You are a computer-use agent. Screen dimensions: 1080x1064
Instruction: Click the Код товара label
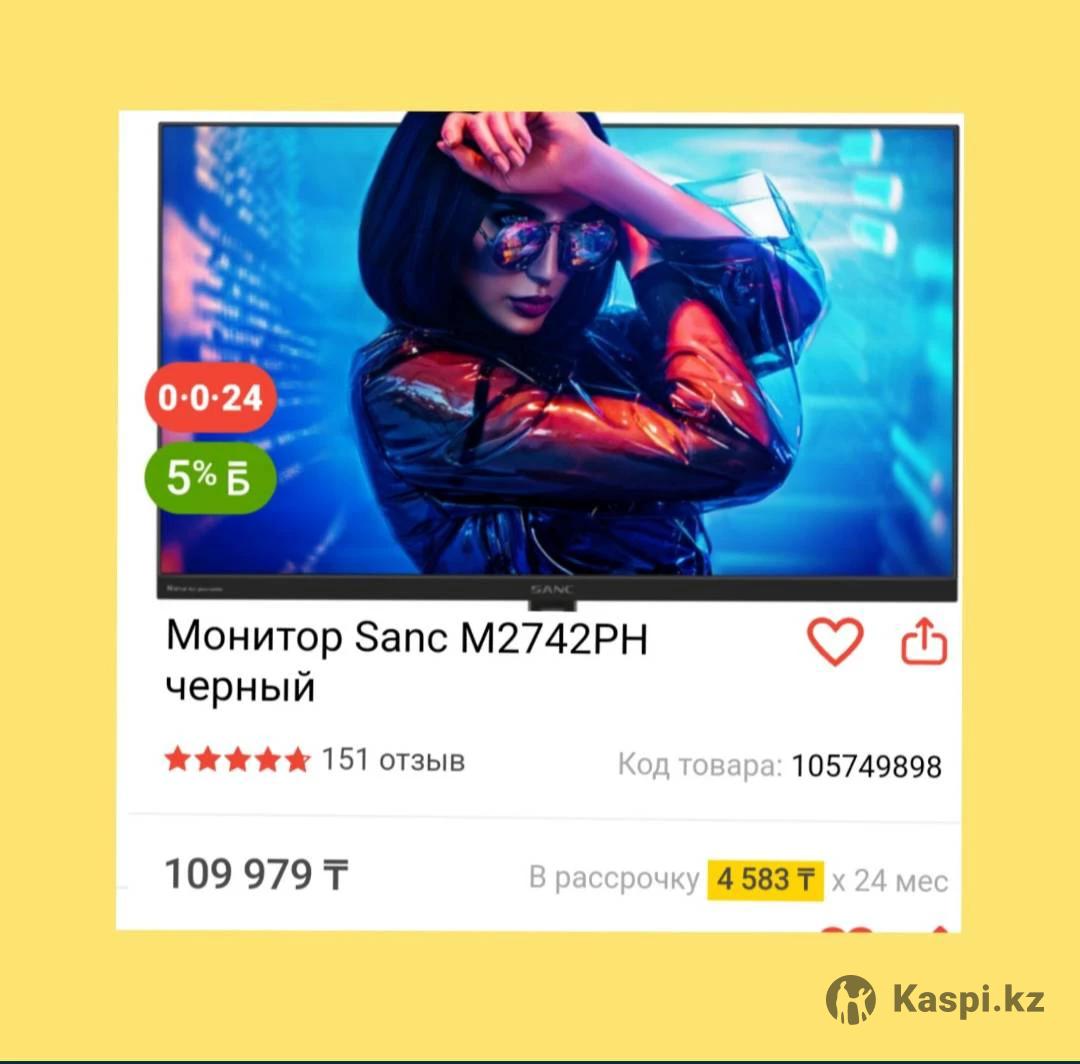(x=700, y=765)
